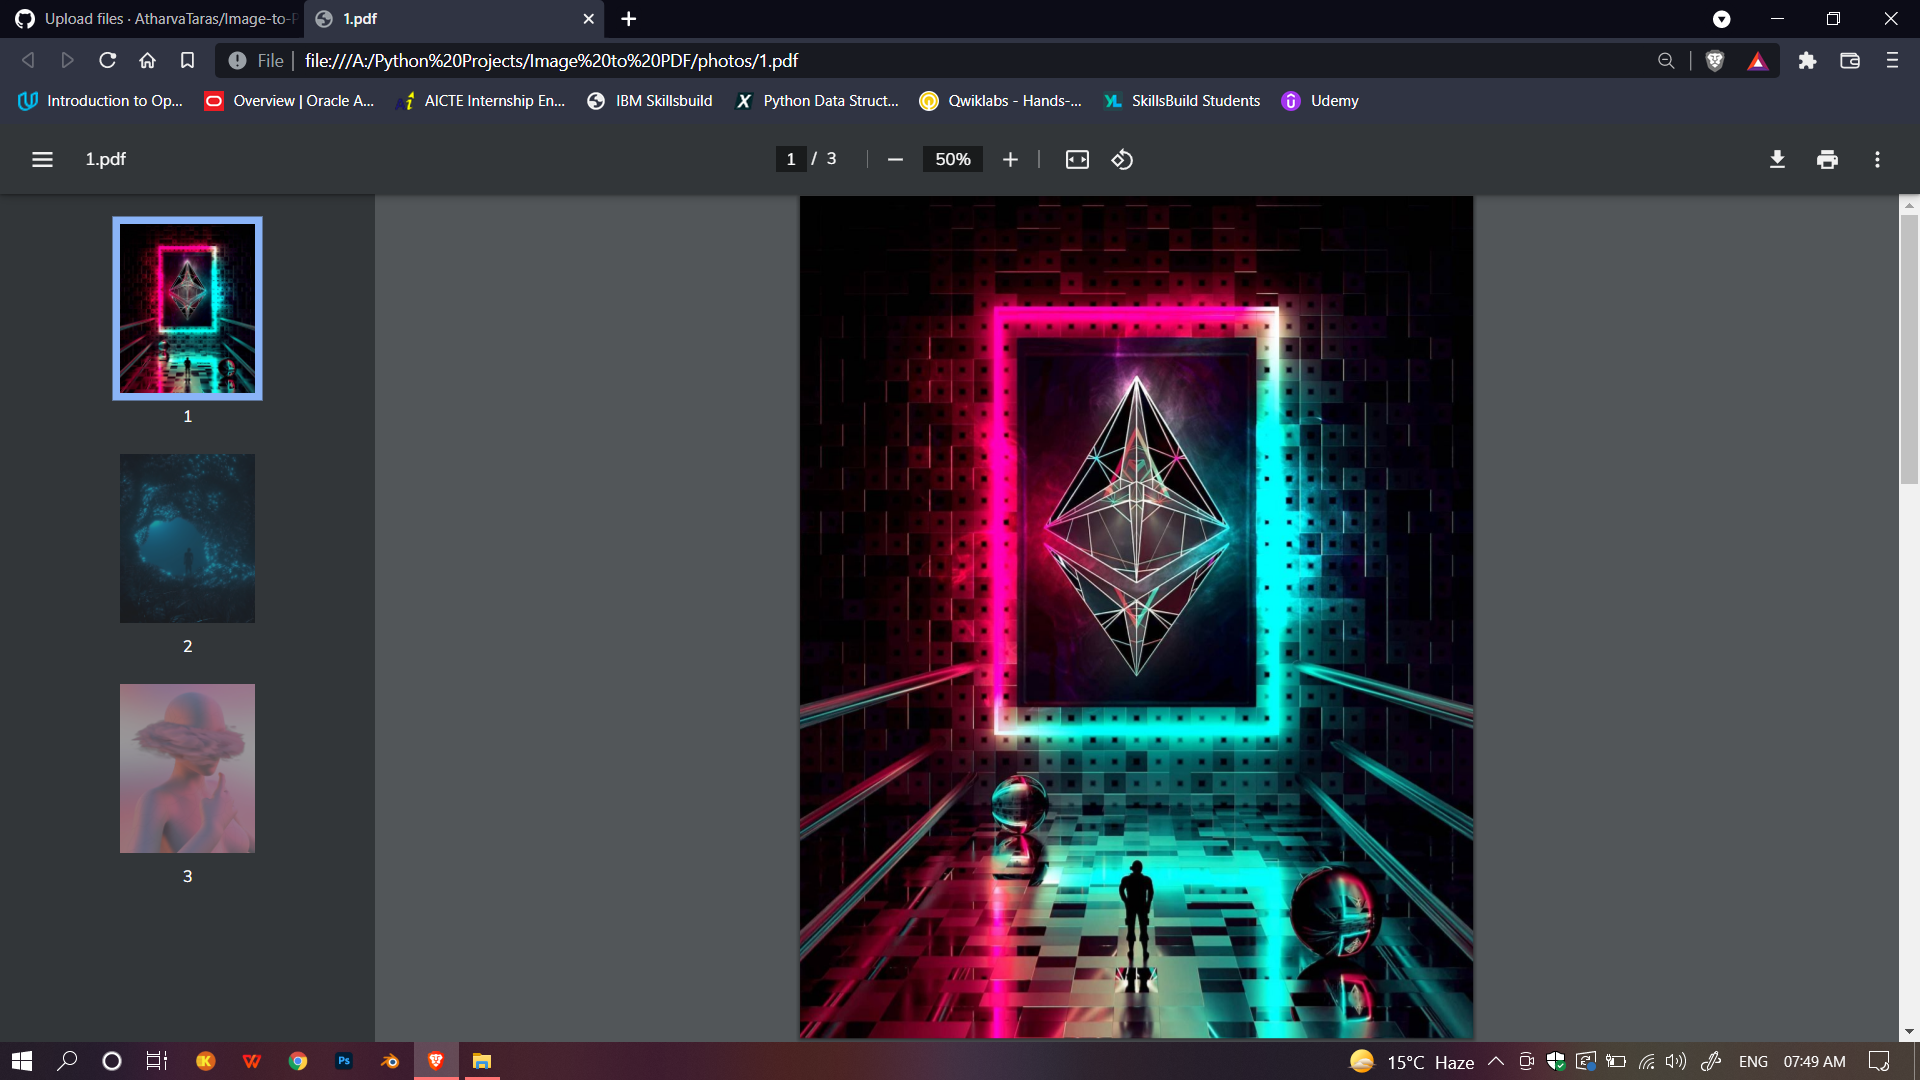Screen dimensions: 1920x1080
Task: Download the PDF file
Action: pos(1777,159)
